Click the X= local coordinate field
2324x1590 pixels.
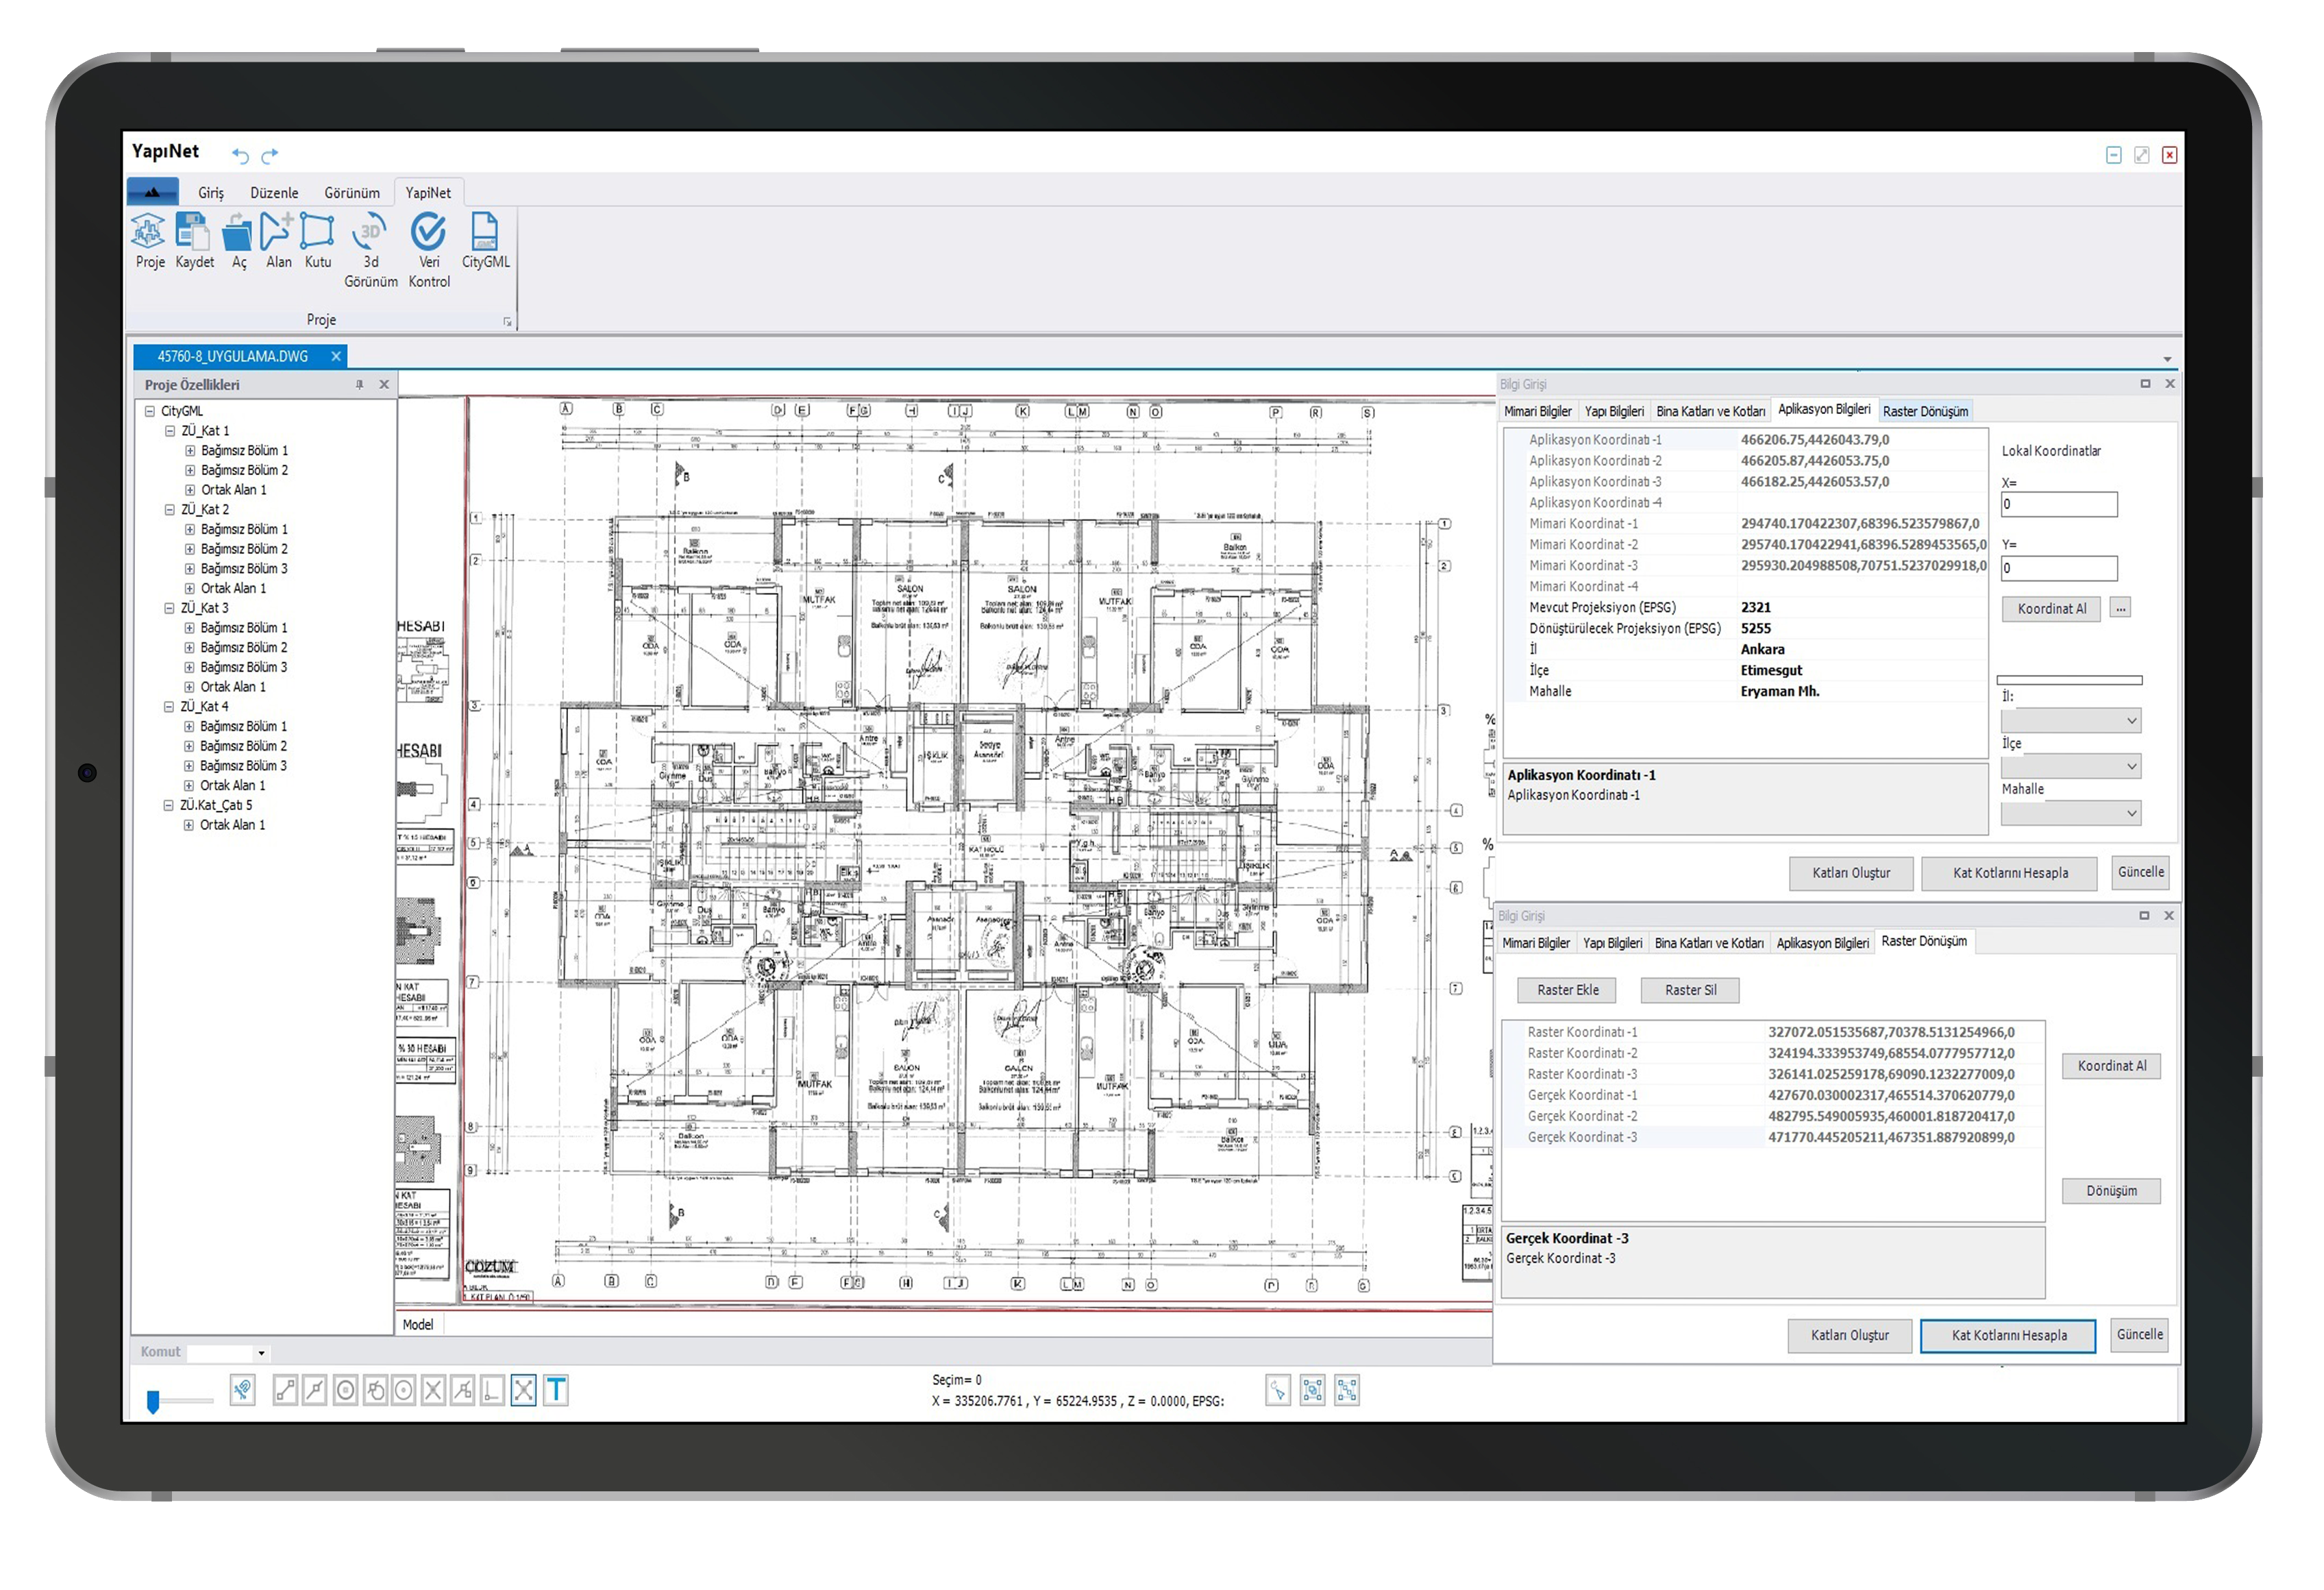tap(2059, 504)
